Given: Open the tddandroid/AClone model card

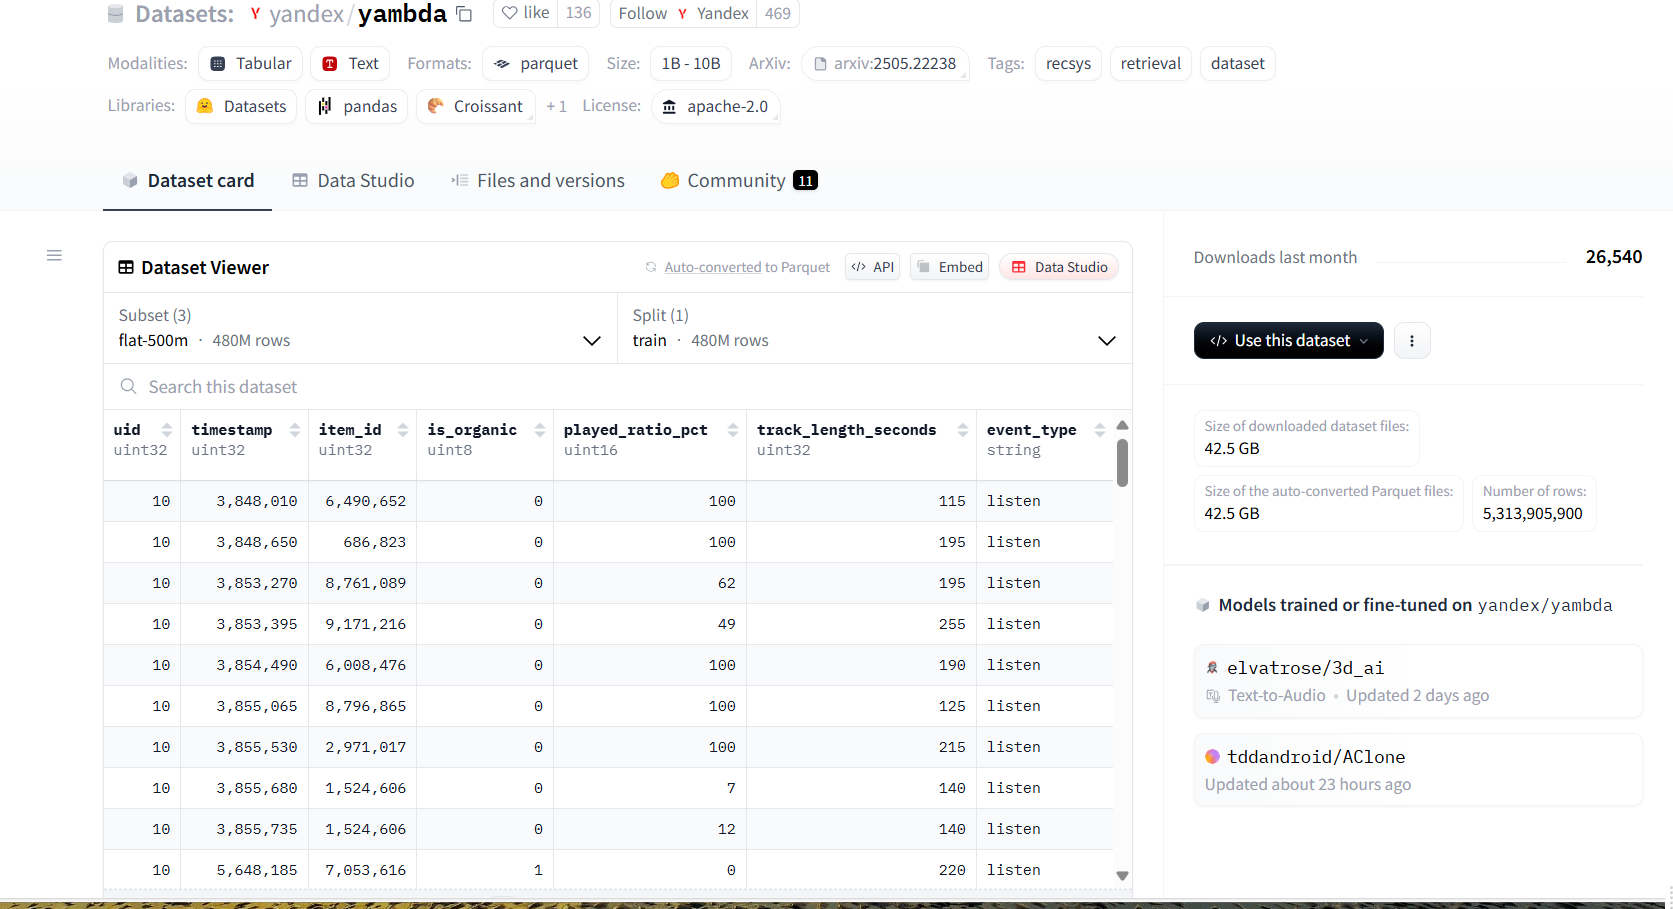Looking at the screenshot, I should coord(1418,770).
